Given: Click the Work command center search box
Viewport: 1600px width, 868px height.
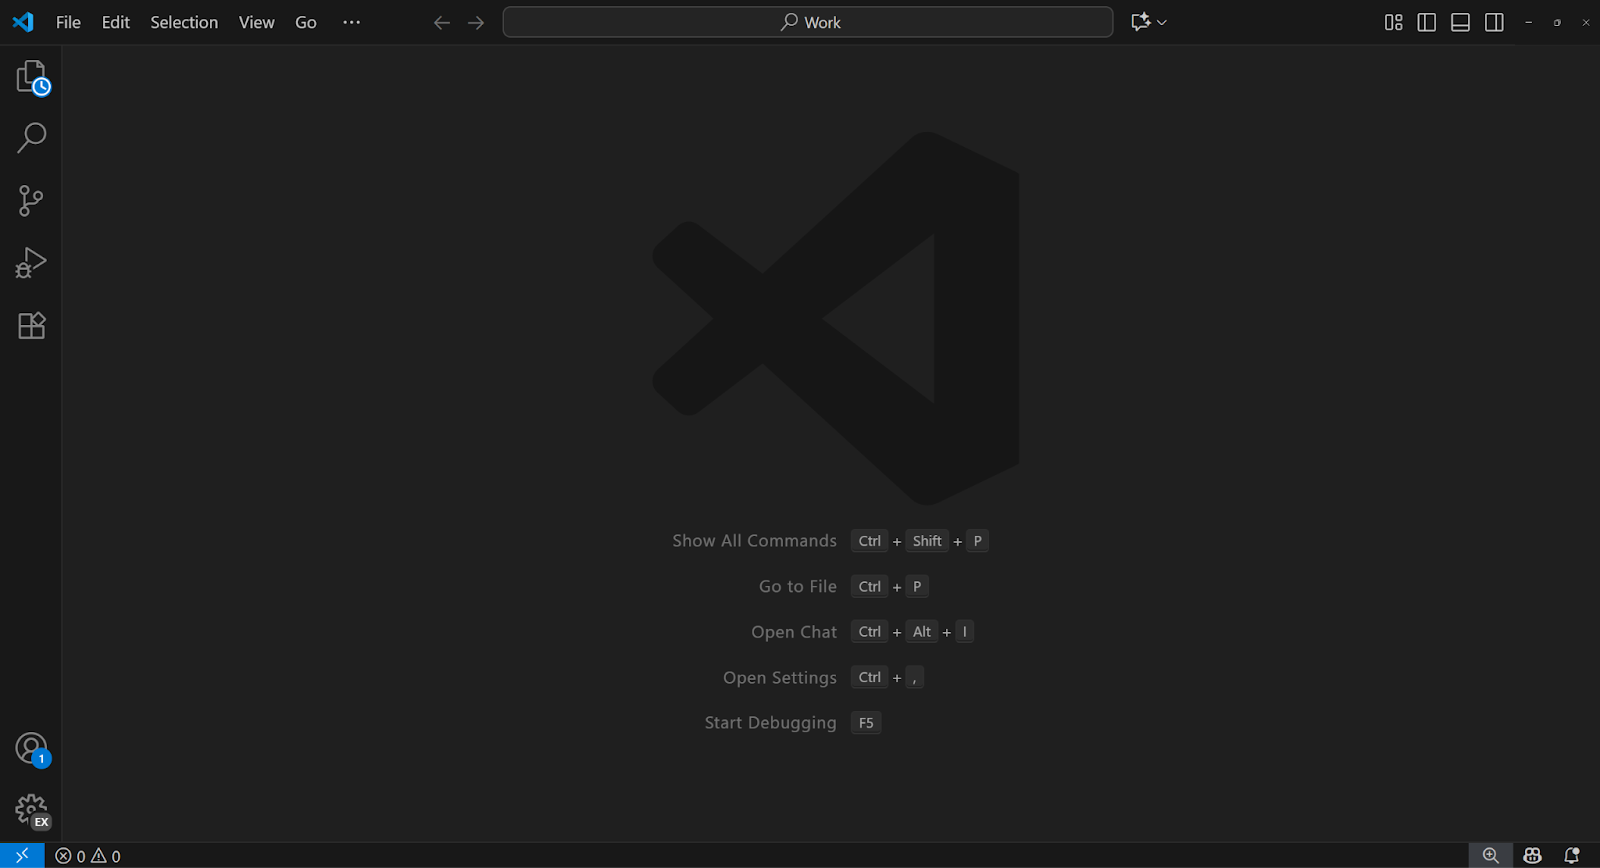Looking at the screenshot, I should 808,22.
